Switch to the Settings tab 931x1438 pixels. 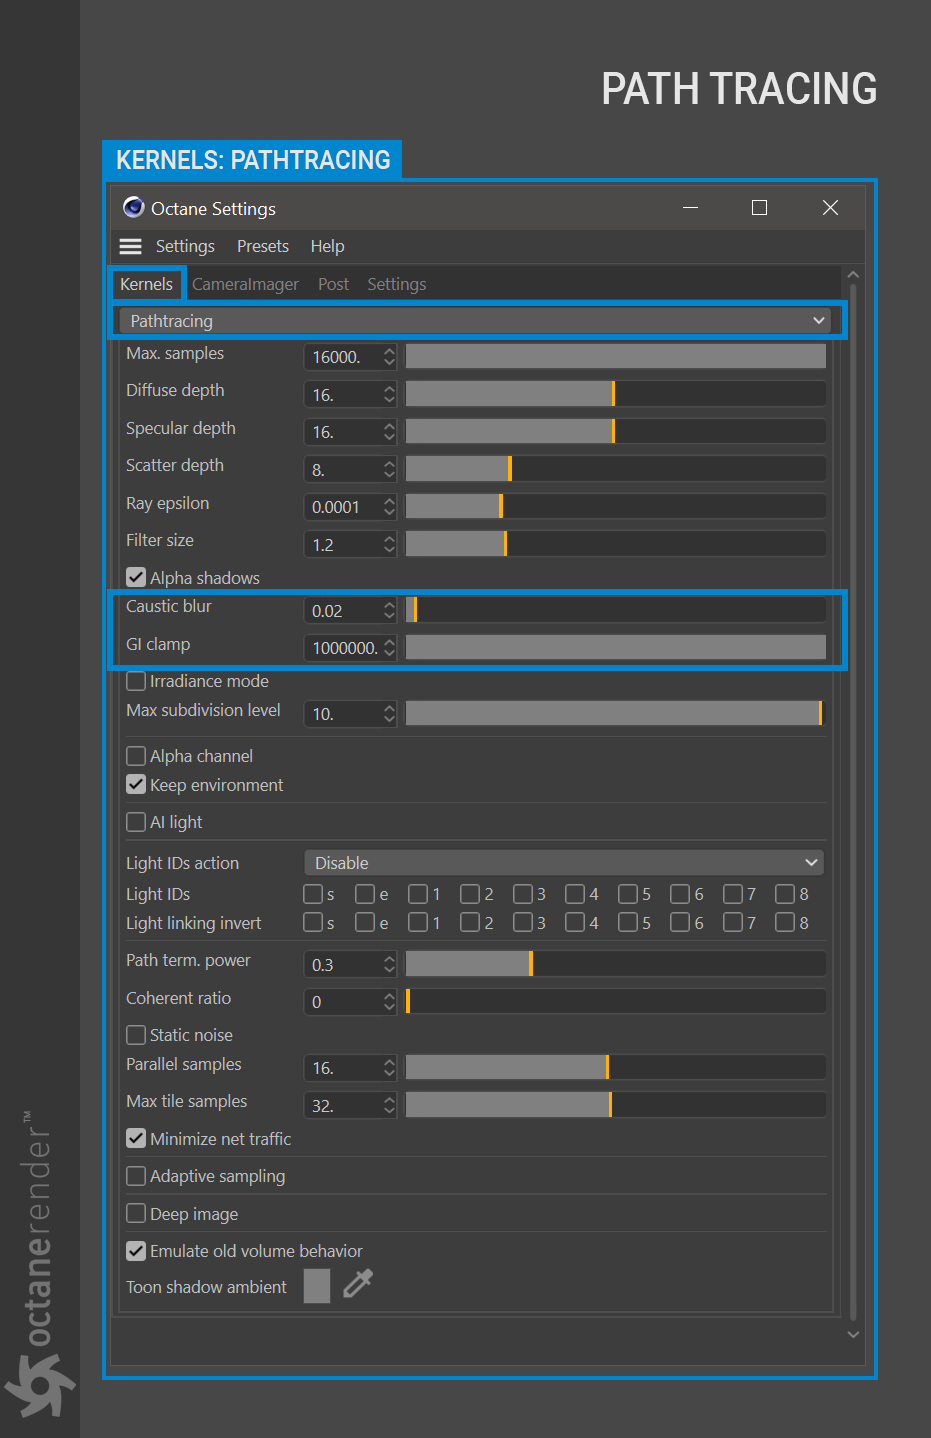point(396,284)
